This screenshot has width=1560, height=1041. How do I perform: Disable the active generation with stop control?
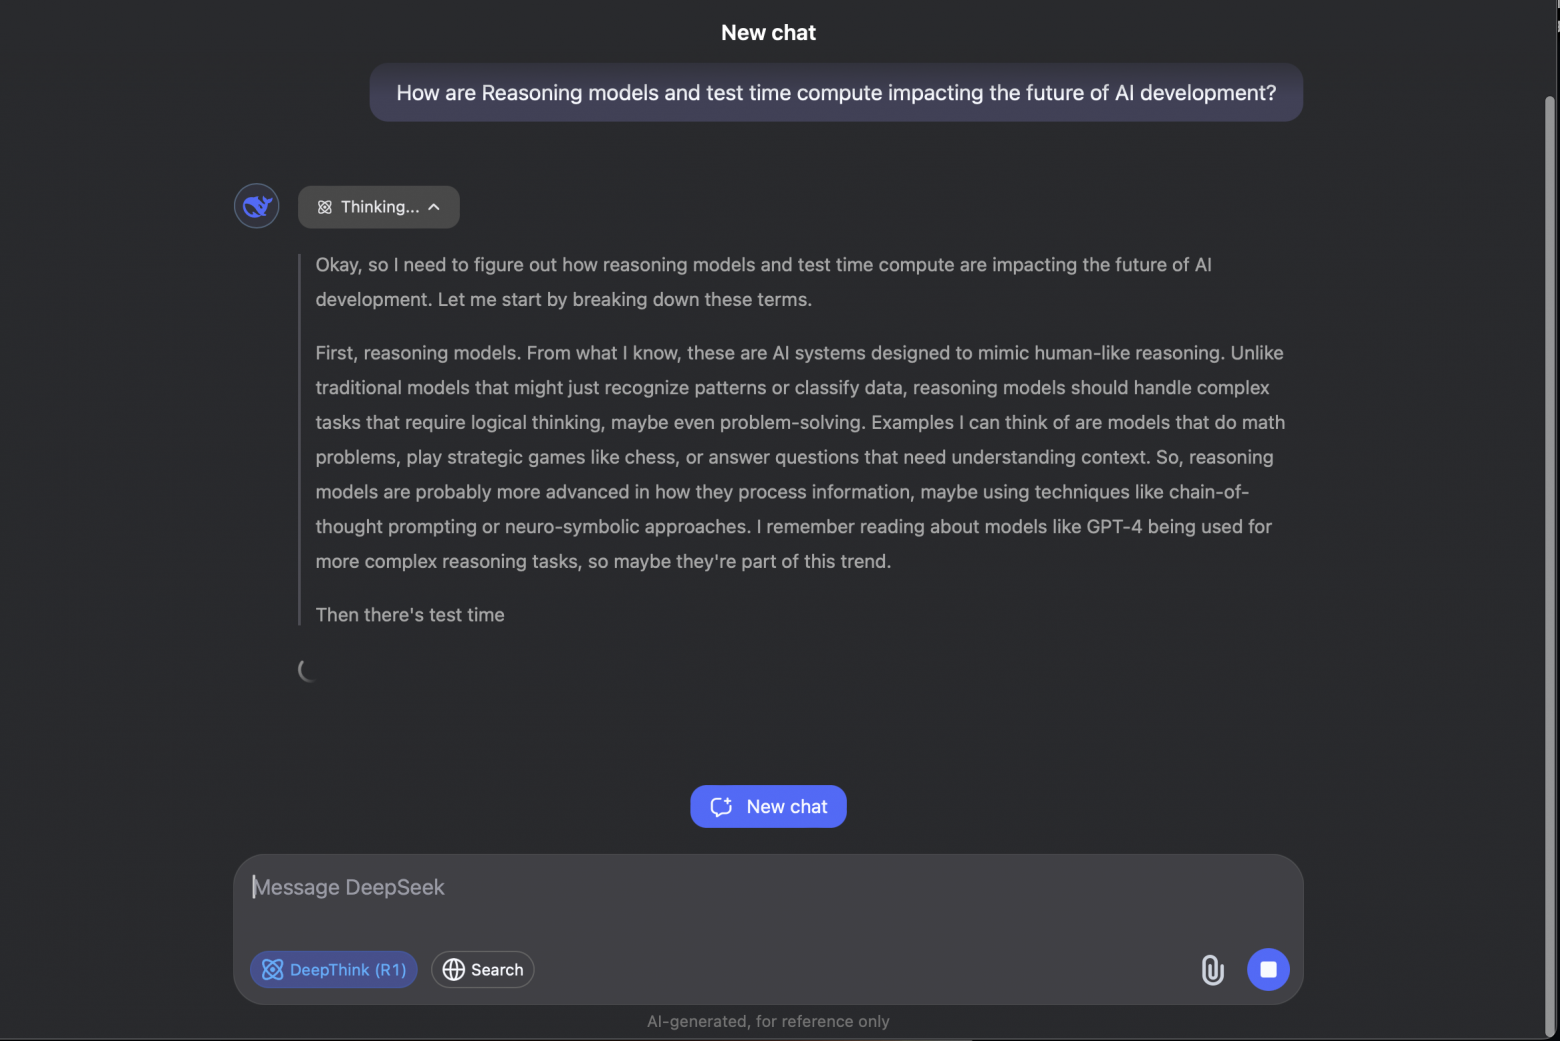[1268, 969]
